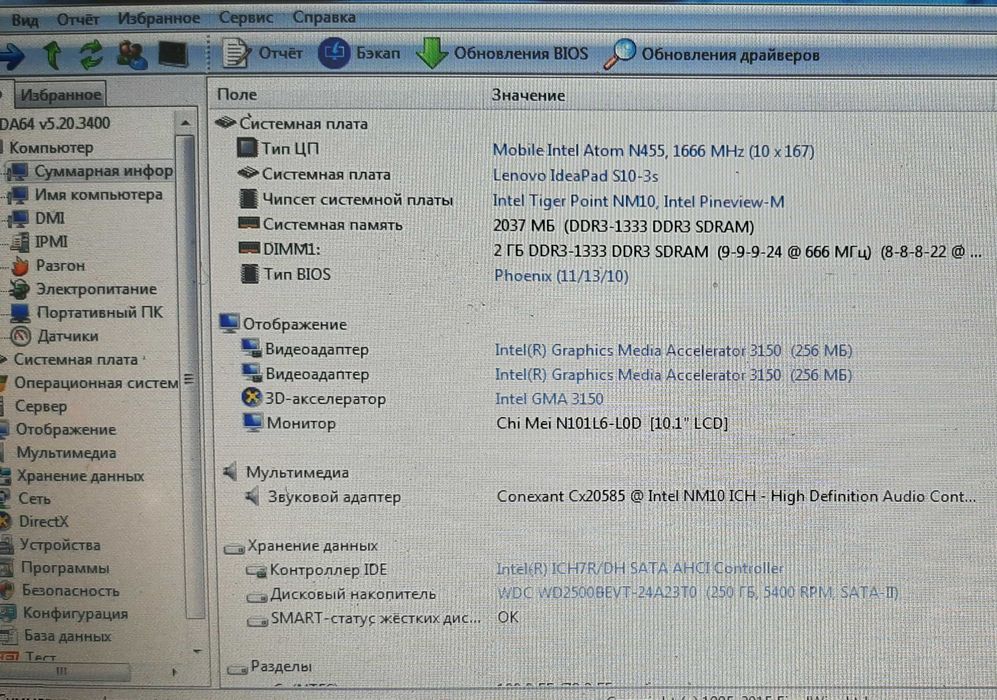This screenshot has height=700, width=997.
Task: Select Портативный ПК tree item
Action: click(x=100, y=313)
